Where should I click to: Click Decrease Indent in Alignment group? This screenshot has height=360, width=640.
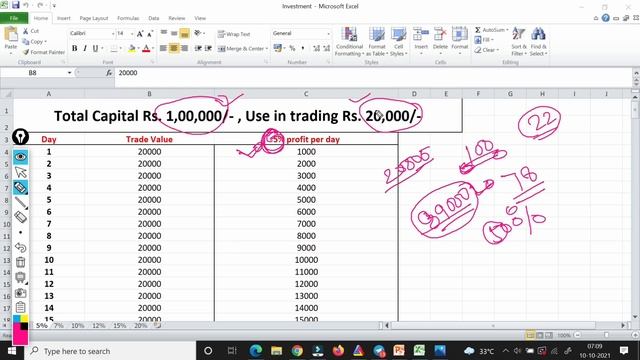198,48
